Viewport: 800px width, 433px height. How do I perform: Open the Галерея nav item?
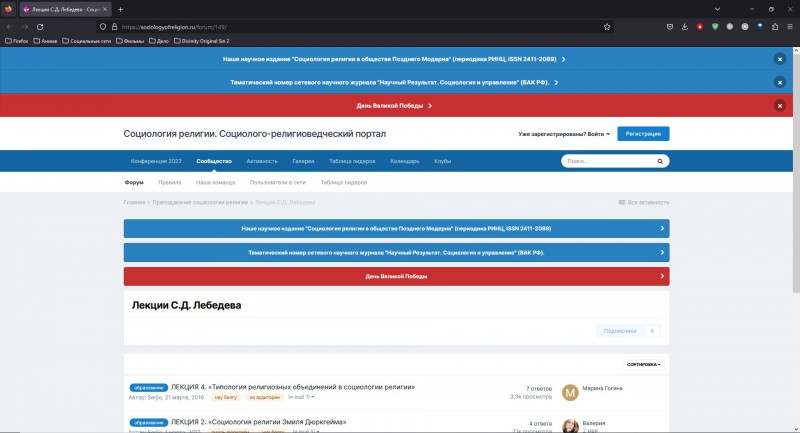303,161
